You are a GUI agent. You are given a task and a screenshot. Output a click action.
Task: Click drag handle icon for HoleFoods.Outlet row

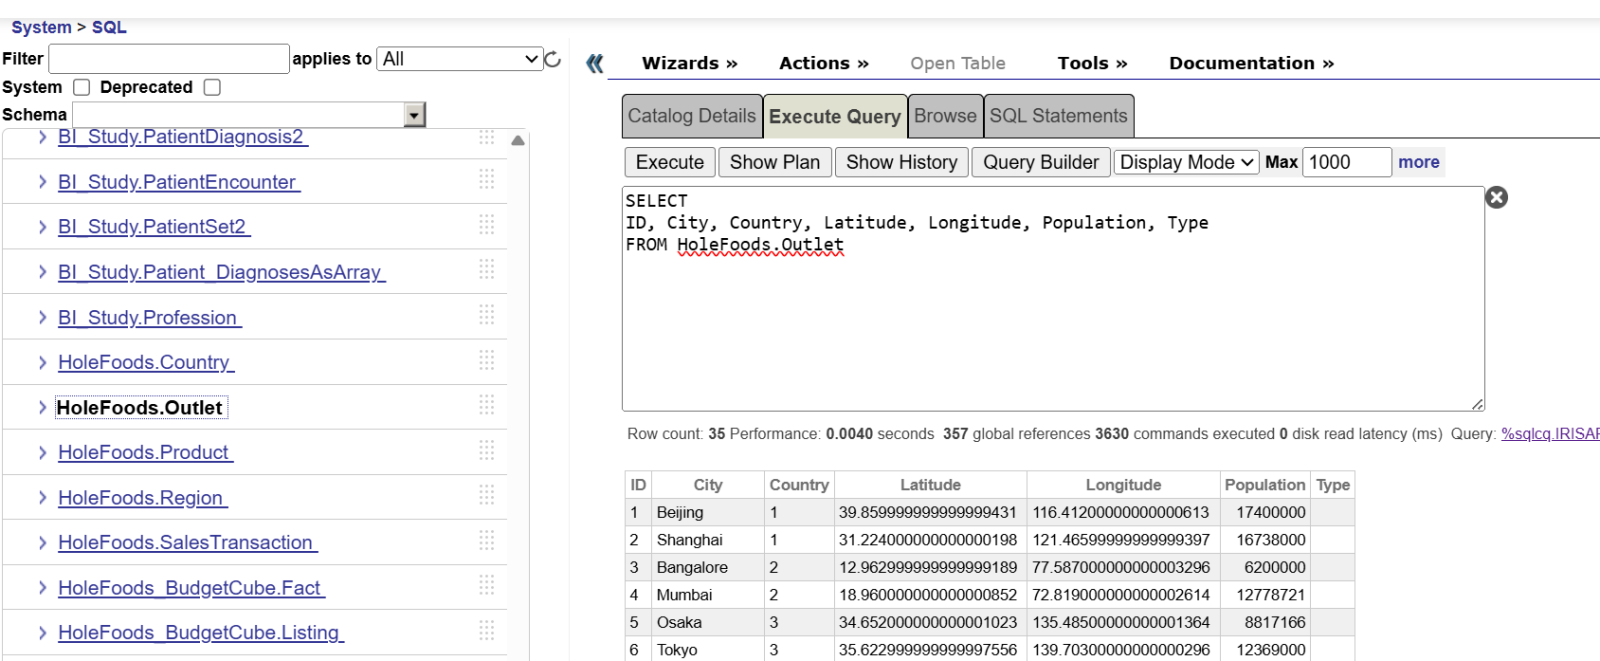[487, 405]
